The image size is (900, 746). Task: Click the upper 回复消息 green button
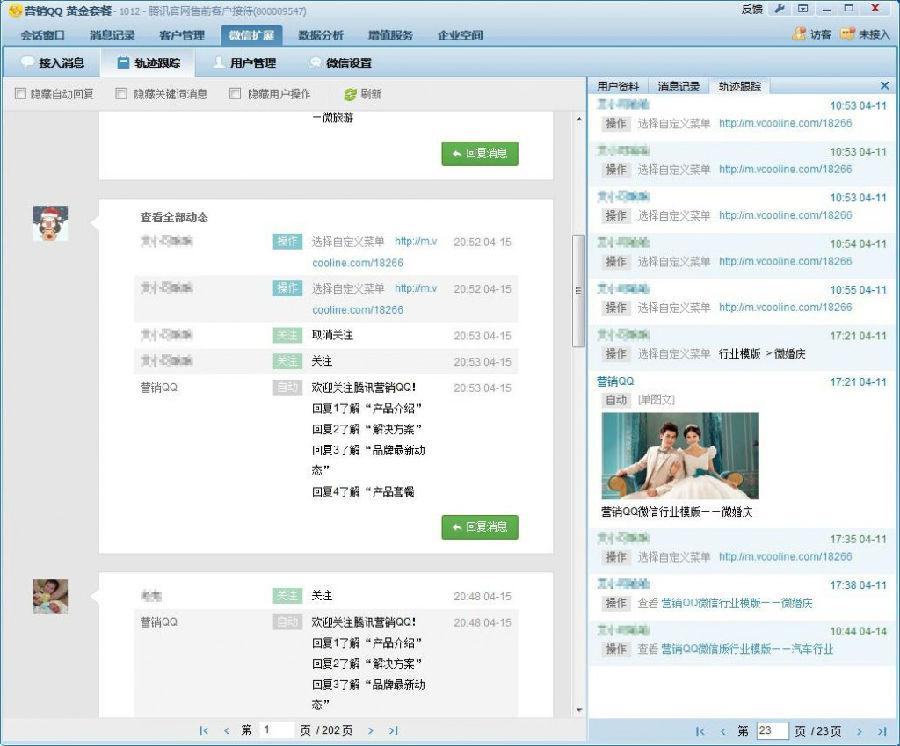pos(480,153)
